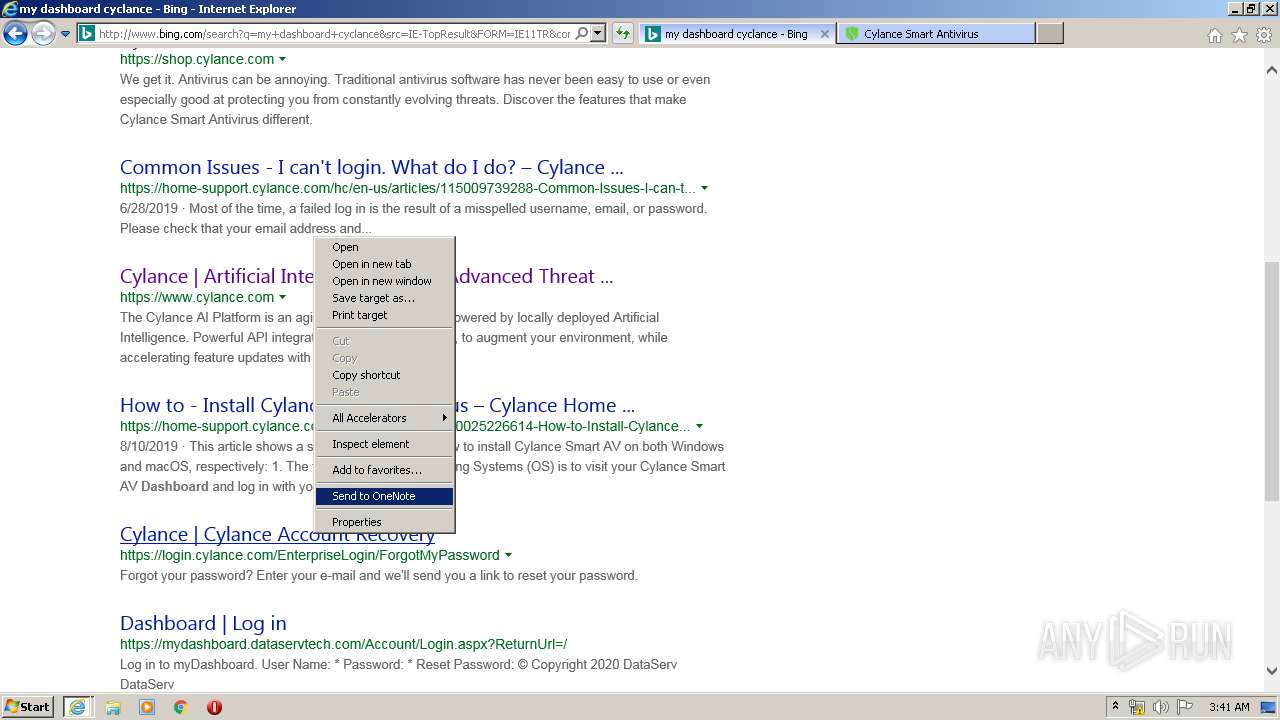Screen dimensions: 1280x720
Task: Click the page scrollbar up arrow
Action: 1272,70
